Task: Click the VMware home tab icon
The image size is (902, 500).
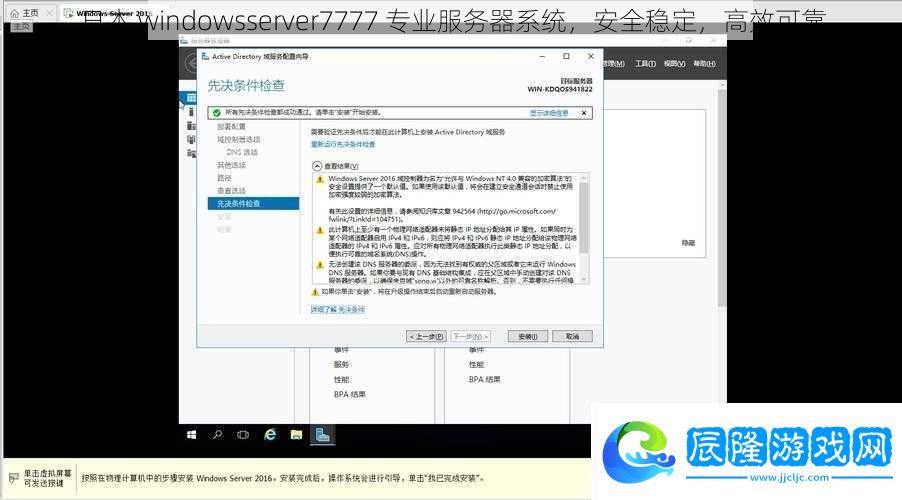Action: (15, 13)
